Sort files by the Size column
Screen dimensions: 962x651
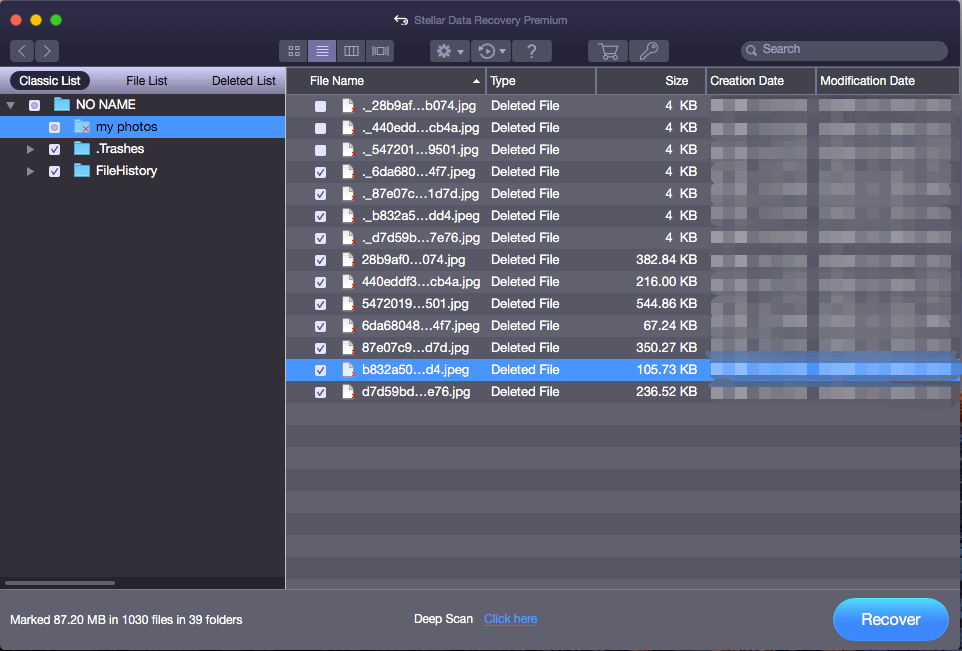click(x=650, y=81)
